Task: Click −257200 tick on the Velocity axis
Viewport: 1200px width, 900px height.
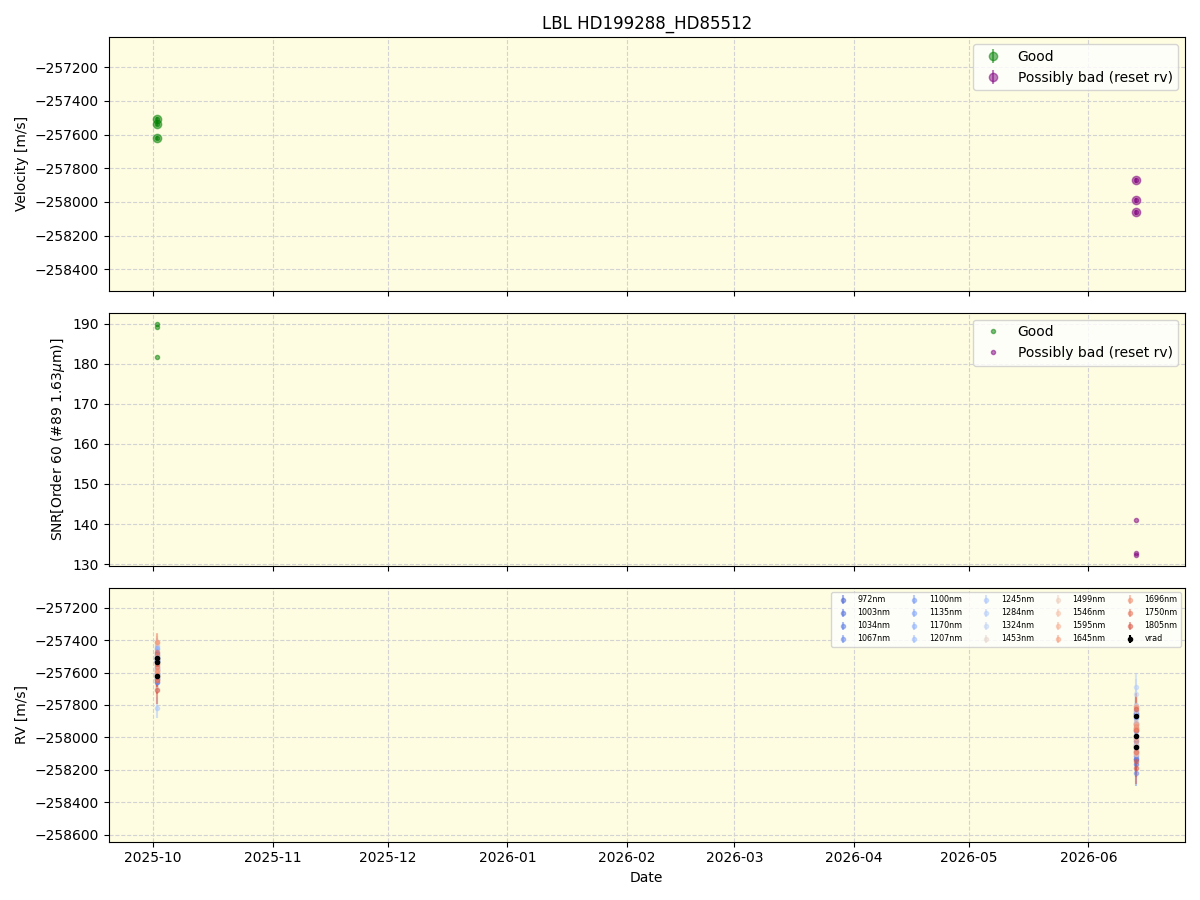Action: 67,68
